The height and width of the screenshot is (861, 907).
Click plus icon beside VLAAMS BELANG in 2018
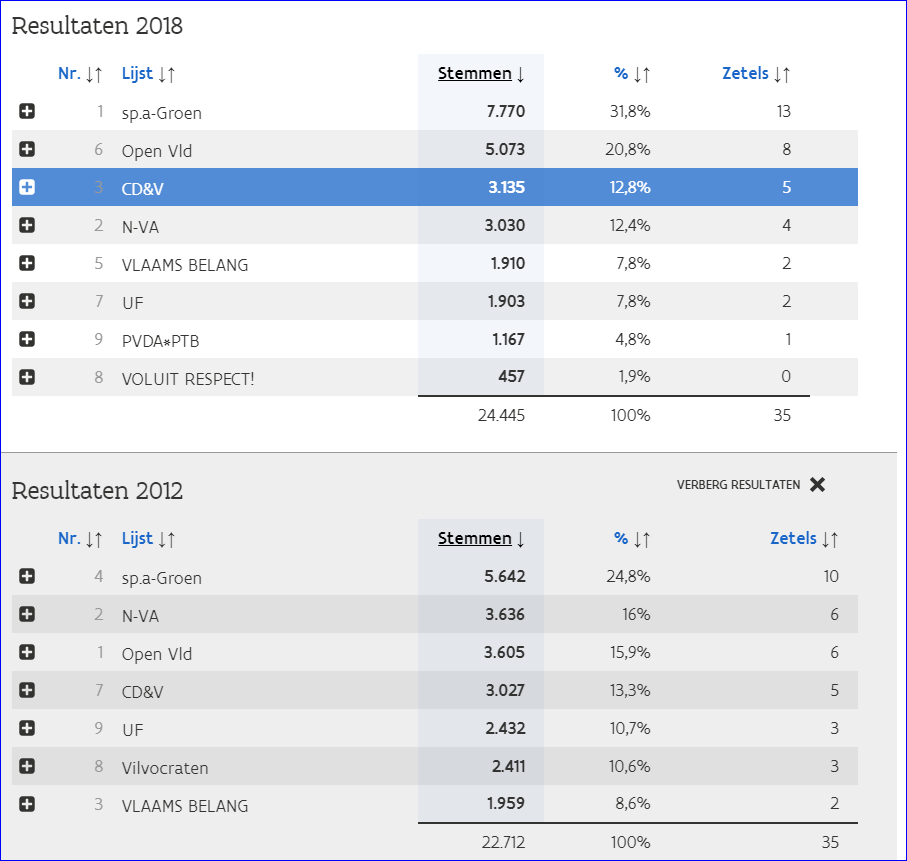coord(27,264)
